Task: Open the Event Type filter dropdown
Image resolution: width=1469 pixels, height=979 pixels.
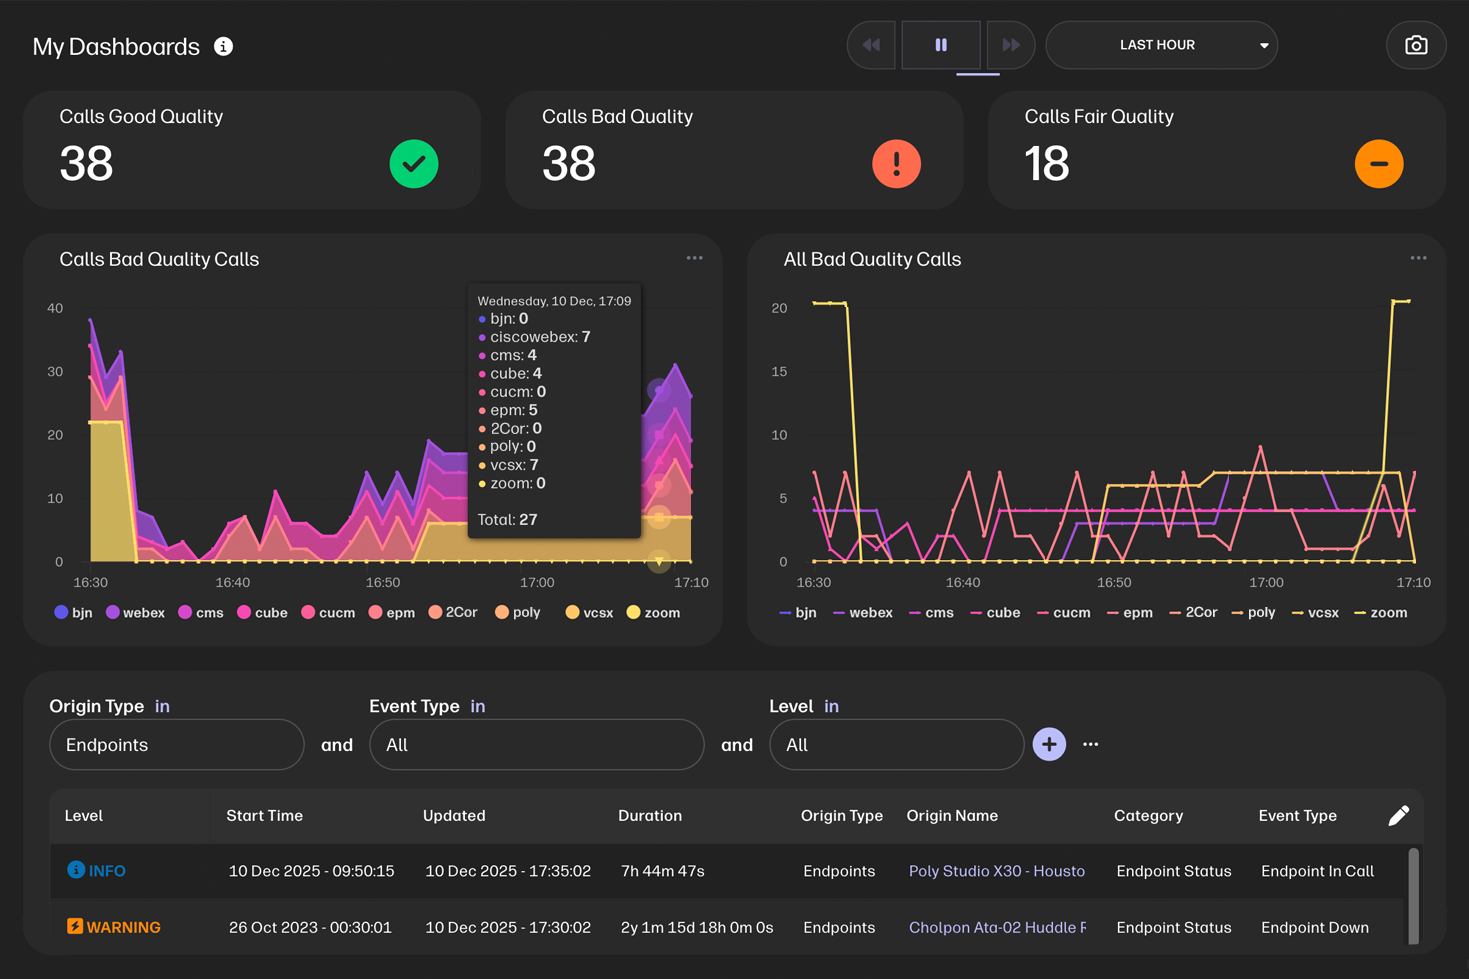Action: click(x=536, y=745)
